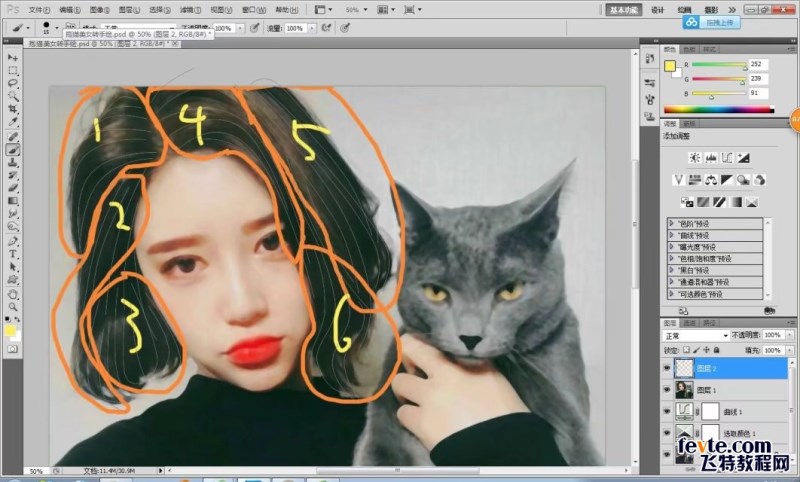This screenshot has width=800, height=482.
Task: Click the Color Balance scales icon
Action: coord(710,180)
